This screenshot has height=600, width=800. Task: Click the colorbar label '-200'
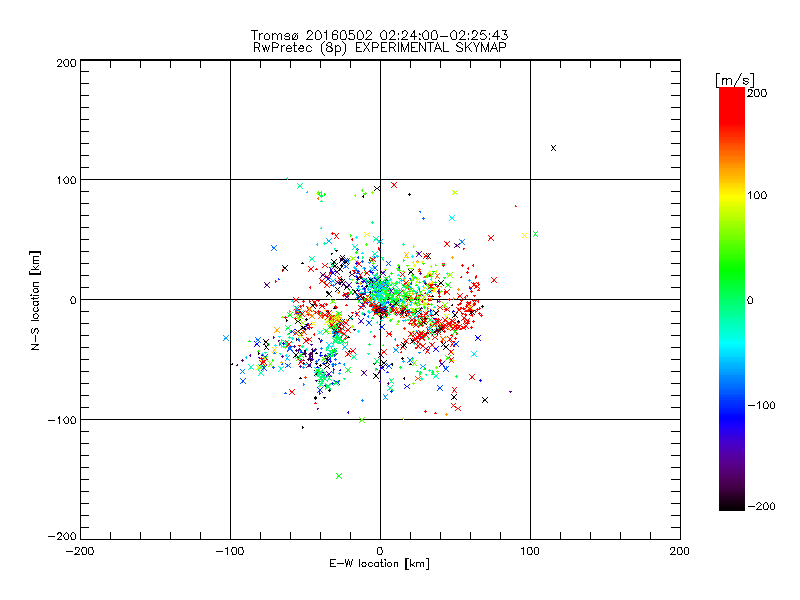tap(761, 507)
